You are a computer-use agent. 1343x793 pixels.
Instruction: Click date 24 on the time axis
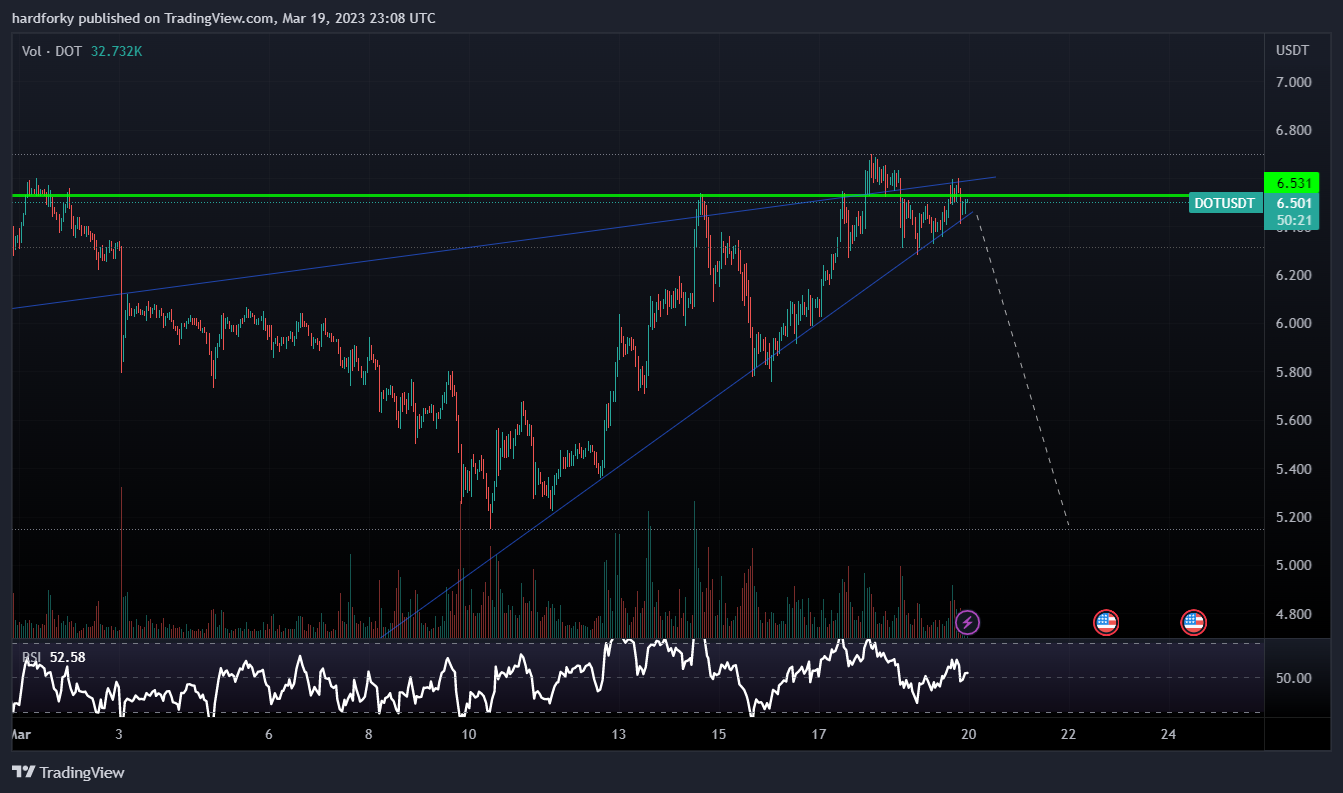click(x=1168, y=734)
